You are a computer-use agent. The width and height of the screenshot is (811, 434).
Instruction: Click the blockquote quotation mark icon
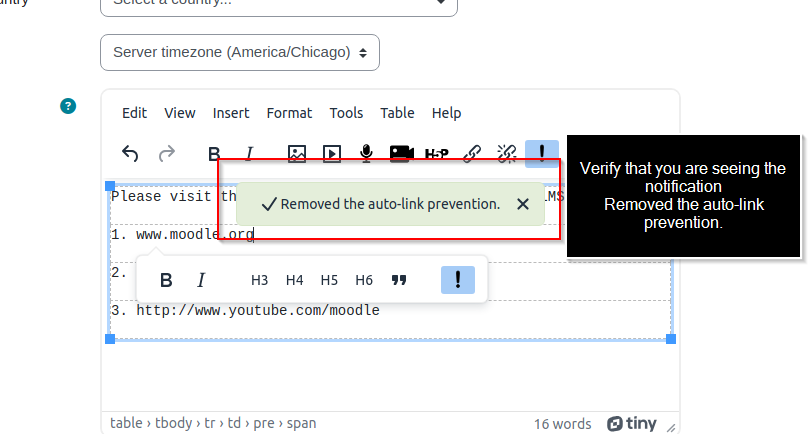(x=399, y=280)
